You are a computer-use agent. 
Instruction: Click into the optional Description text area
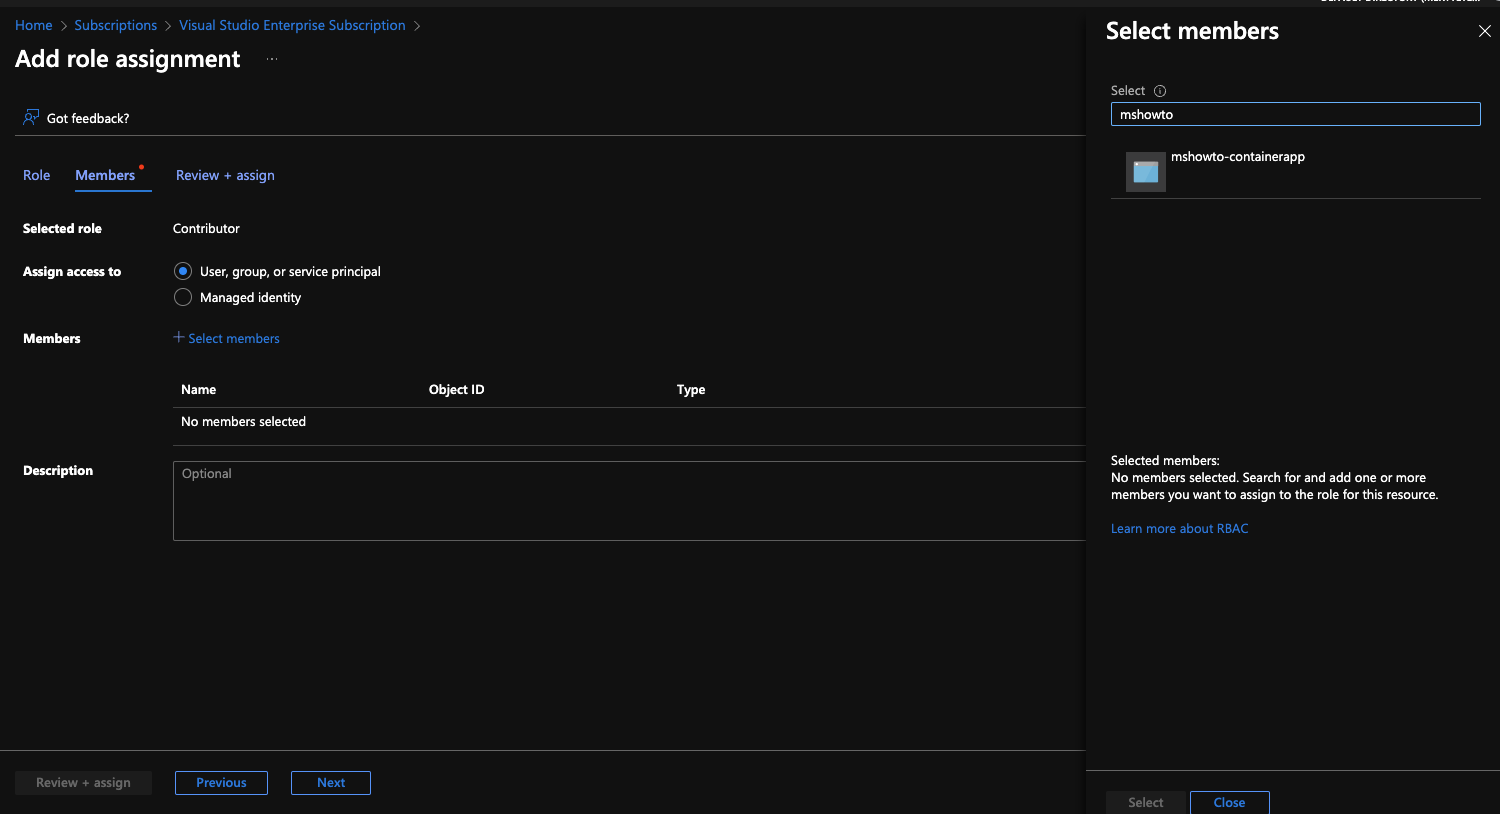(x=629, y=501)
